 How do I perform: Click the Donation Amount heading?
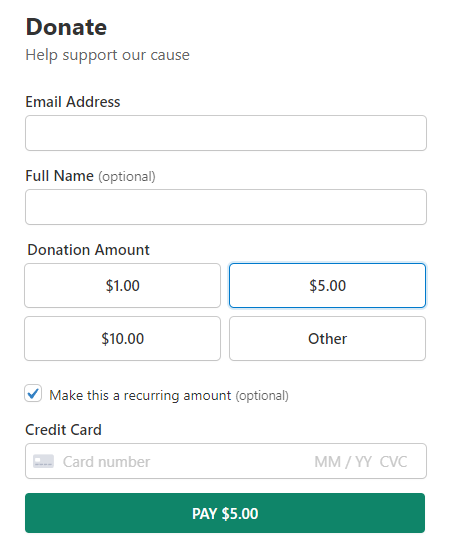click(88, 250)
